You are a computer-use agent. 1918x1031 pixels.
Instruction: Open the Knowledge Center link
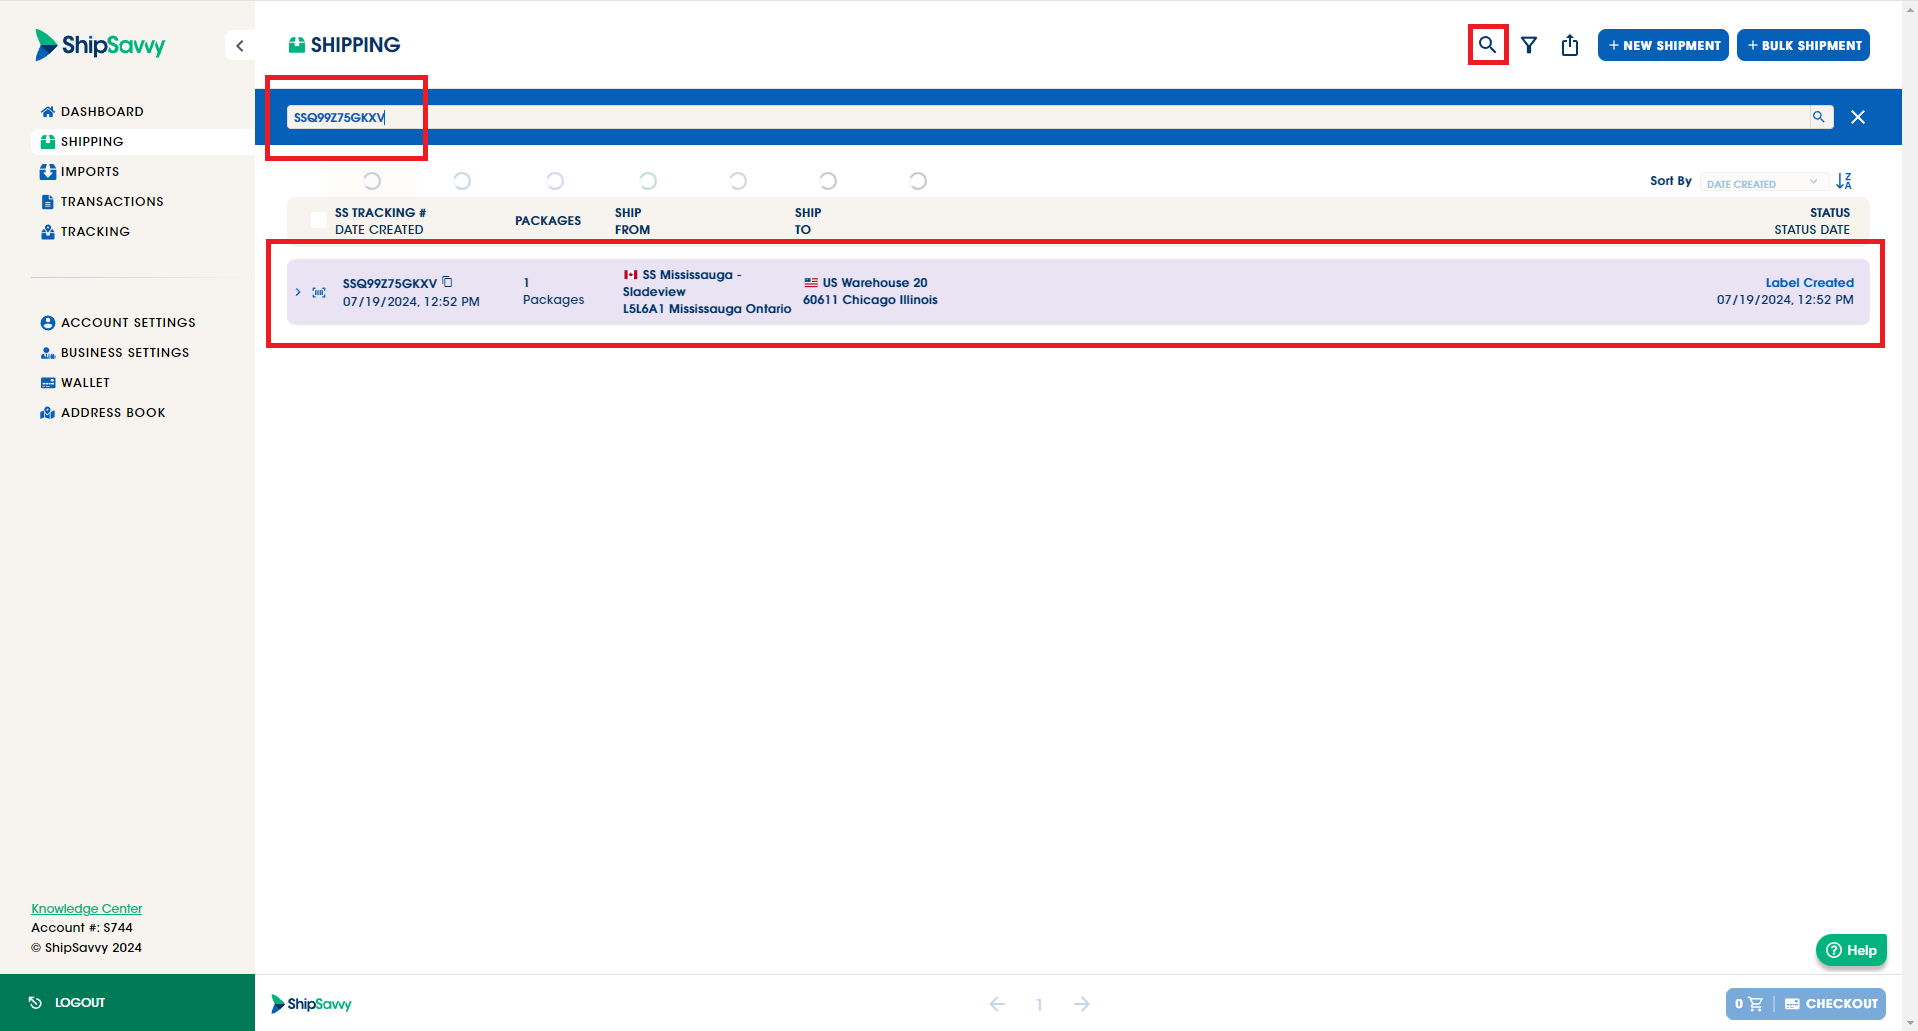click(x=87, y=908)
